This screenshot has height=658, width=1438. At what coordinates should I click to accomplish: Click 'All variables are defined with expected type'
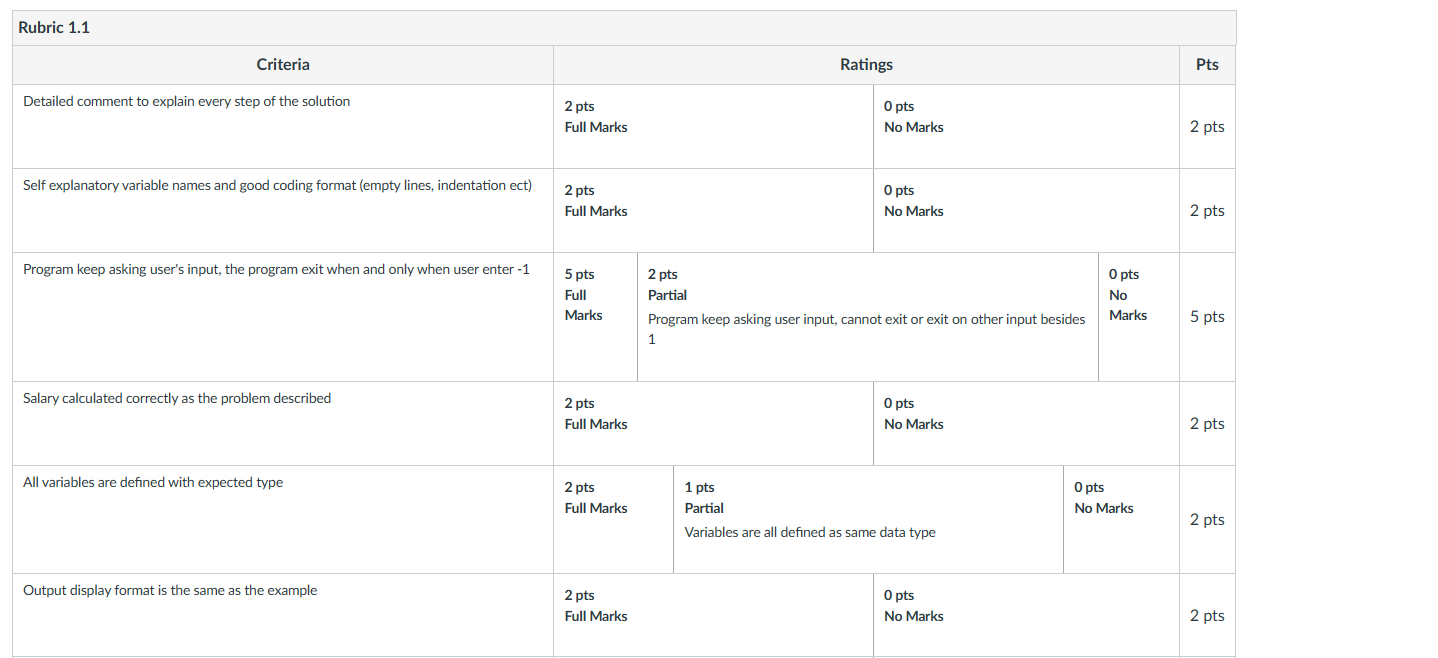(153, 482)
